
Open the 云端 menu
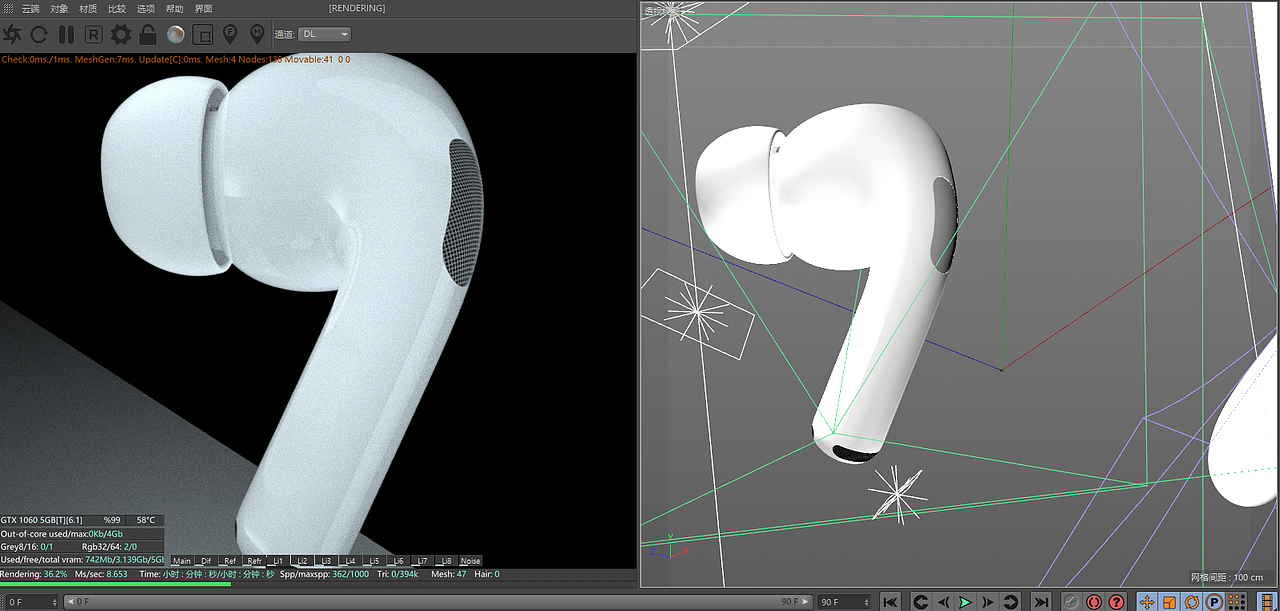point(31,8)
